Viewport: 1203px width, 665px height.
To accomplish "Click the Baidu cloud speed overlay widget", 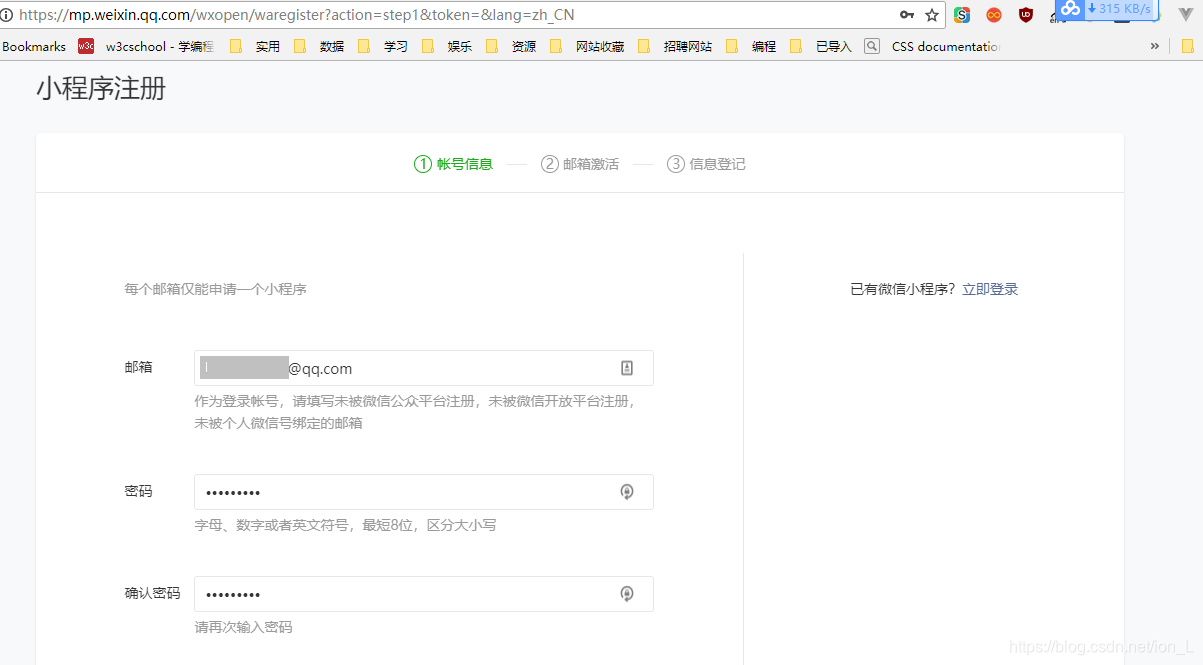I will 1106,9.
